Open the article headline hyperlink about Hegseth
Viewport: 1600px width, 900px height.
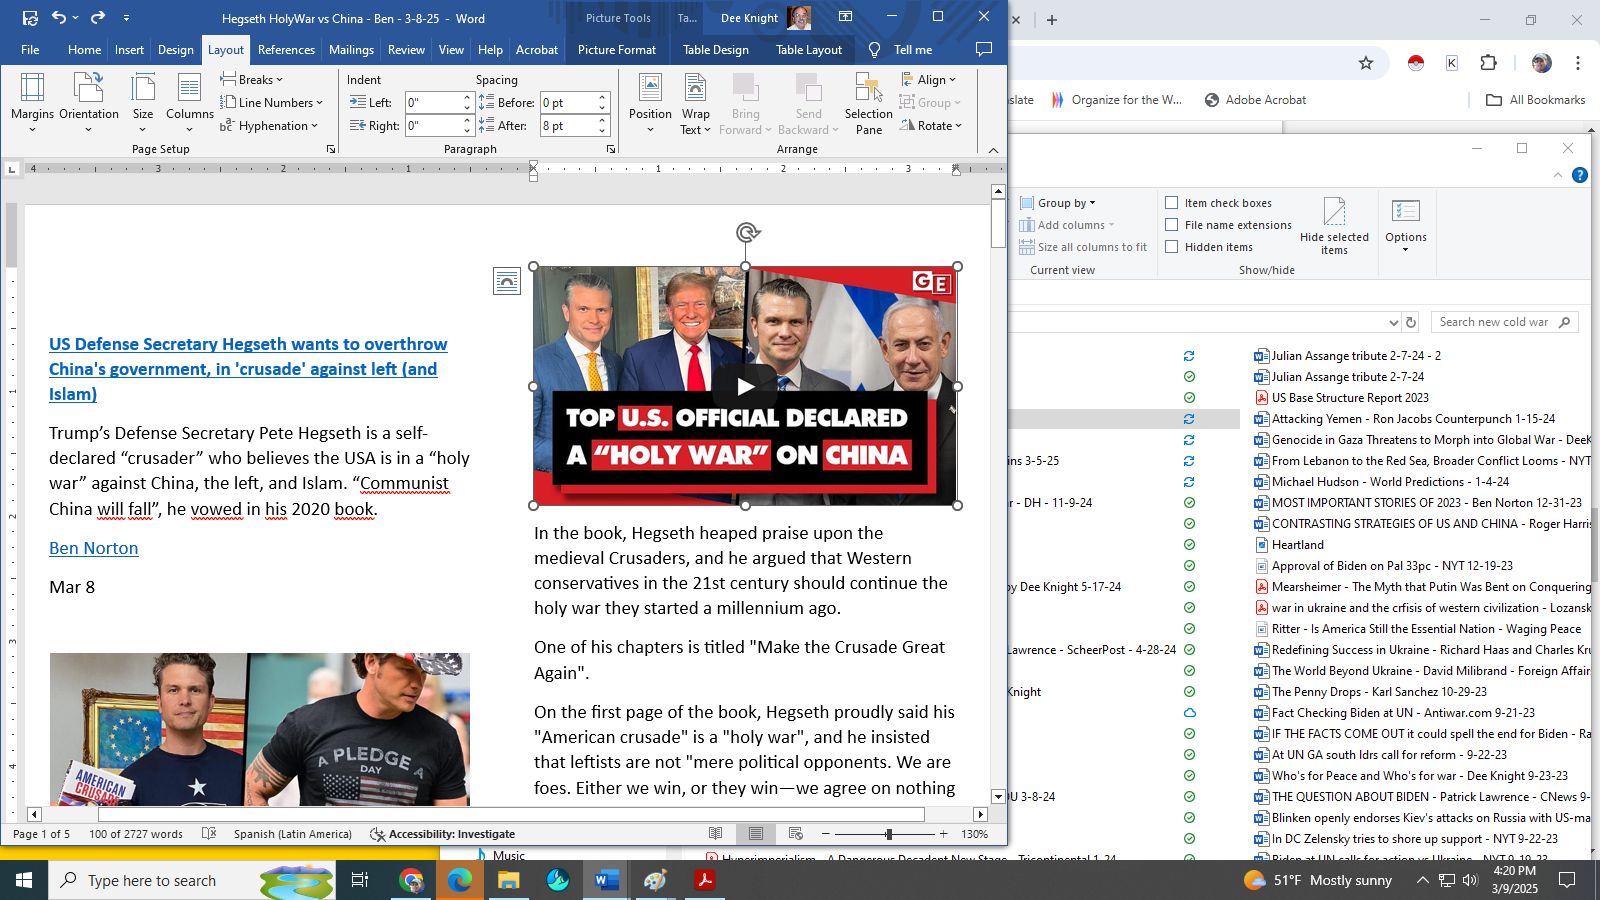point(248,369)
